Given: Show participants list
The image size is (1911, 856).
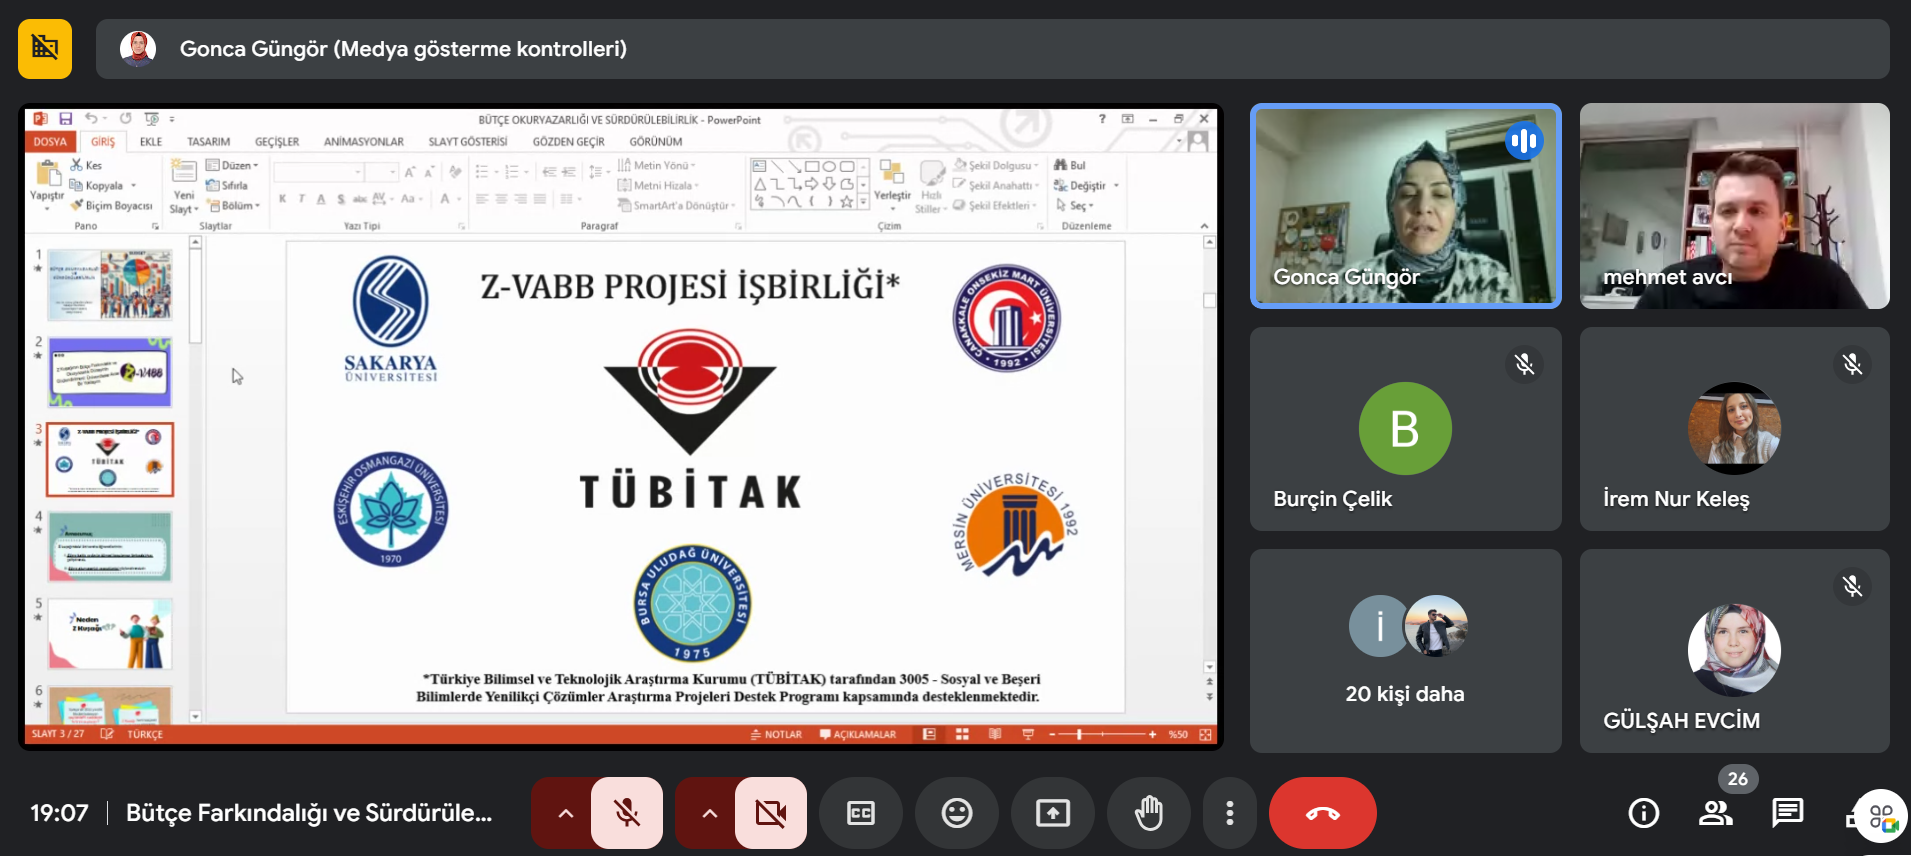Looking at the screenshot, I should [1715, 813].
